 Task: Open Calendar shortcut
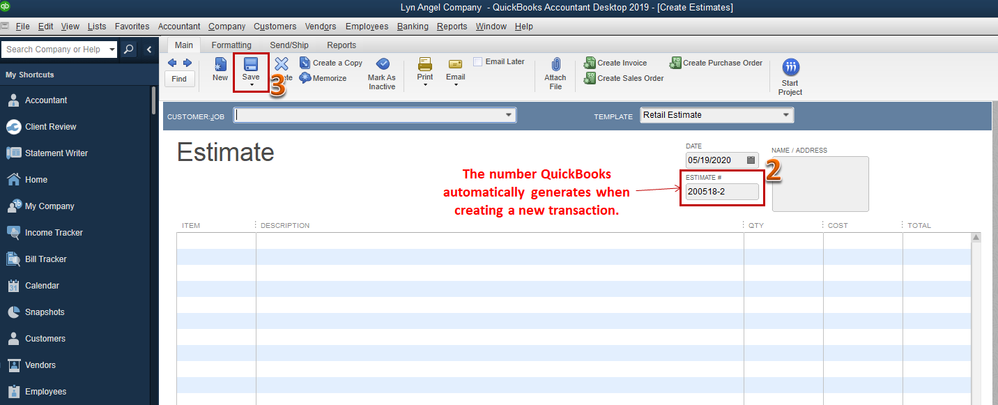pos(43,286)
